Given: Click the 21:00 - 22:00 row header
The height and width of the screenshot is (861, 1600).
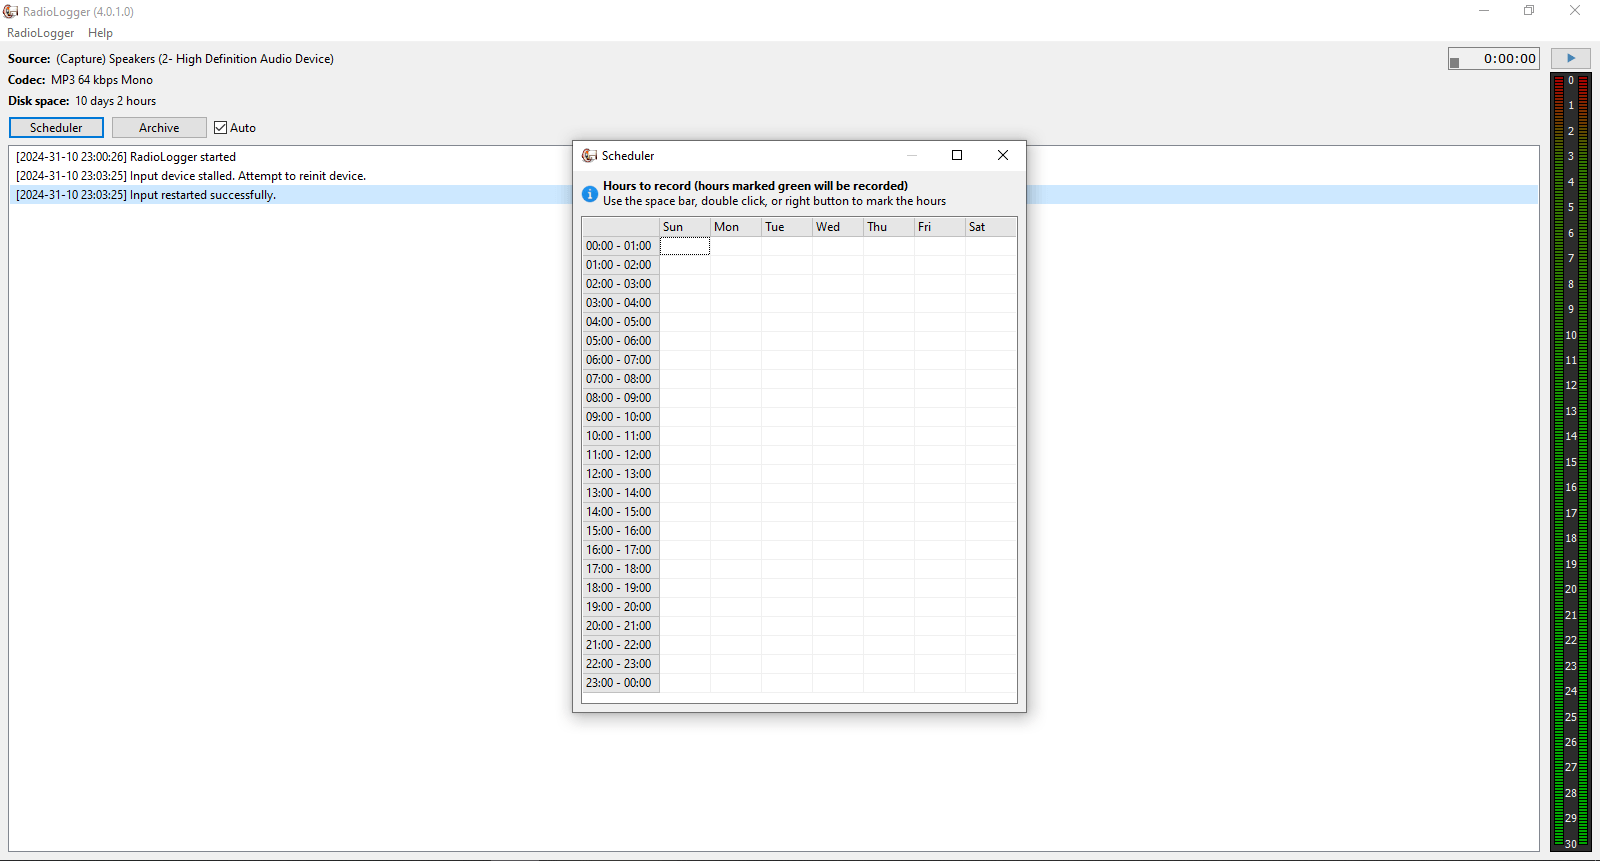Looking at the screenshot, I should pyautogui.click(x=620, y=645).
